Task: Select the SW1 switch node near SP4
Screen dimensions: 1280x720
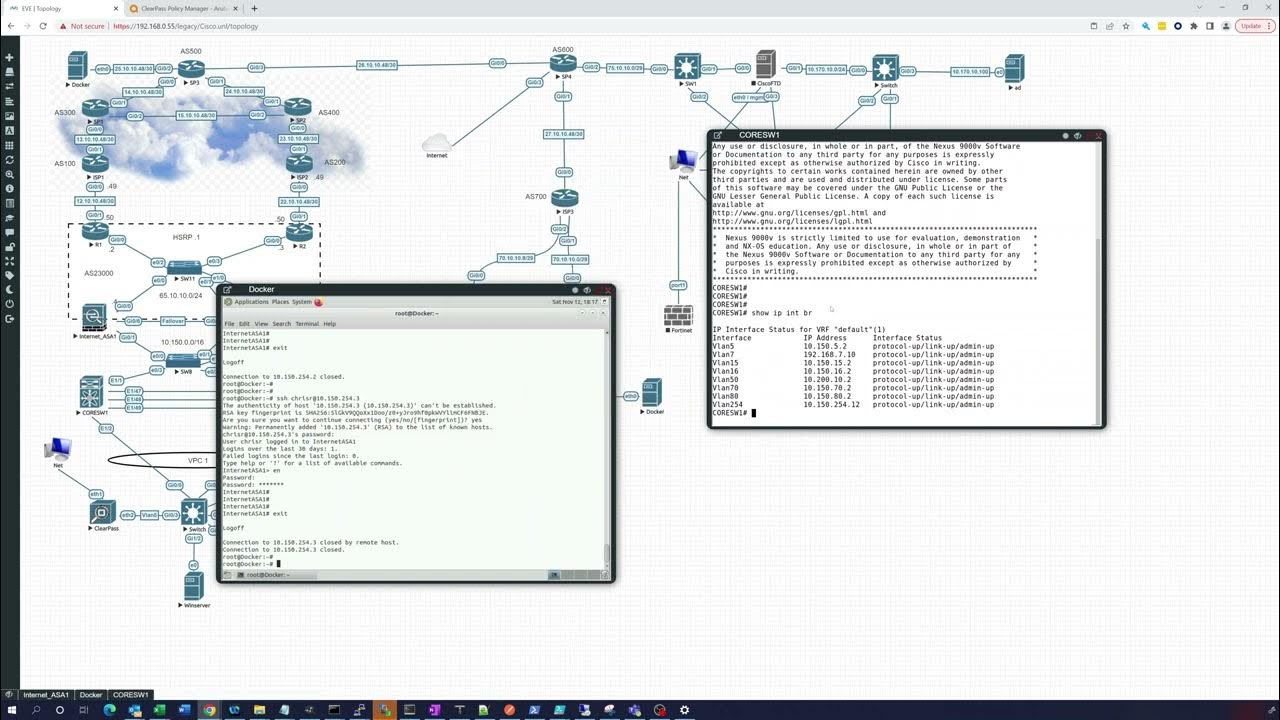Action: coord(686,67)
